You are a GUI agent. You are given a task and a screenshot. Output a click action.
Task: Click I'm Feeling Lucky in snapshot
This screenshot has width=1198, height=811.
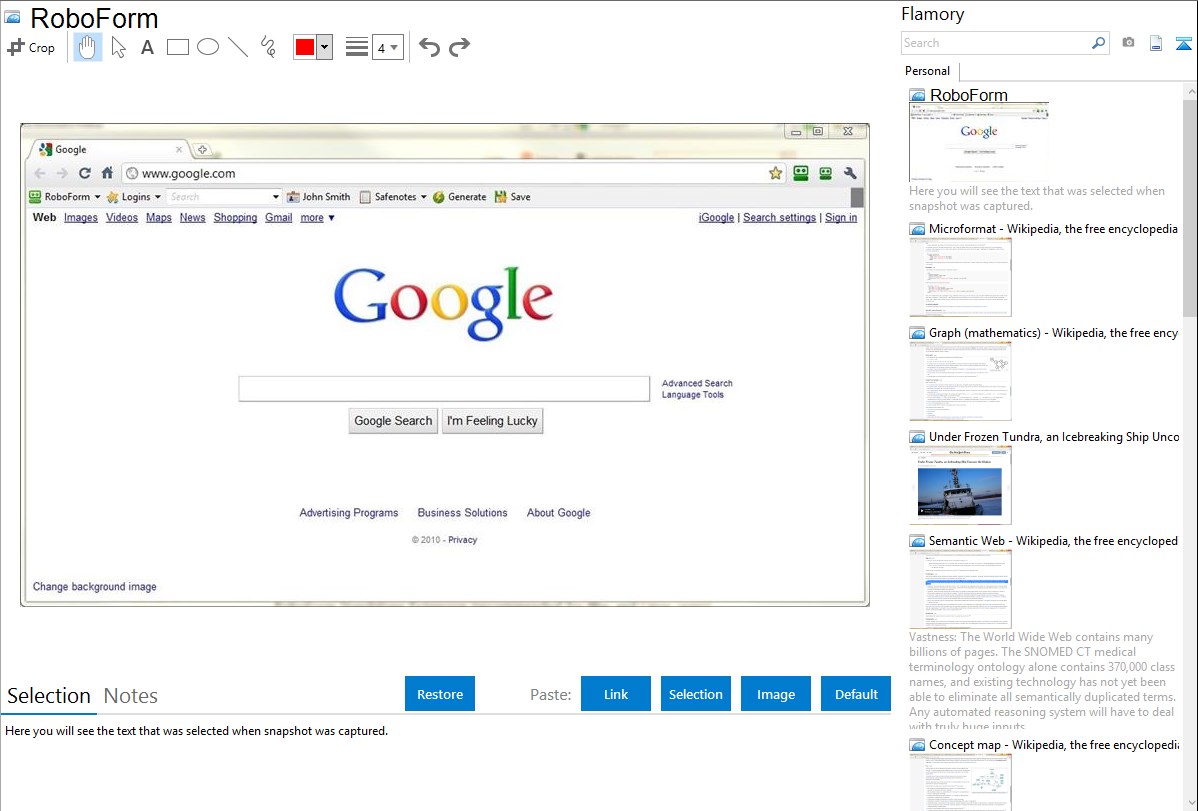492,420
